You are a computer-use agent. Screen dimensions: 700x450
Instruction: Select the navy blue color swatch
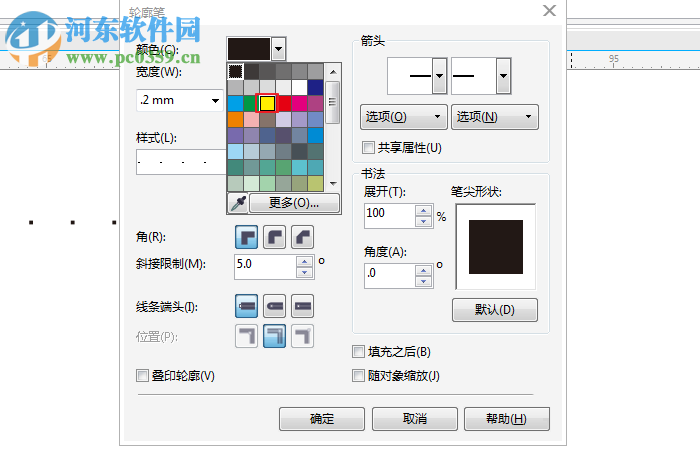click(x=316, y=88)
